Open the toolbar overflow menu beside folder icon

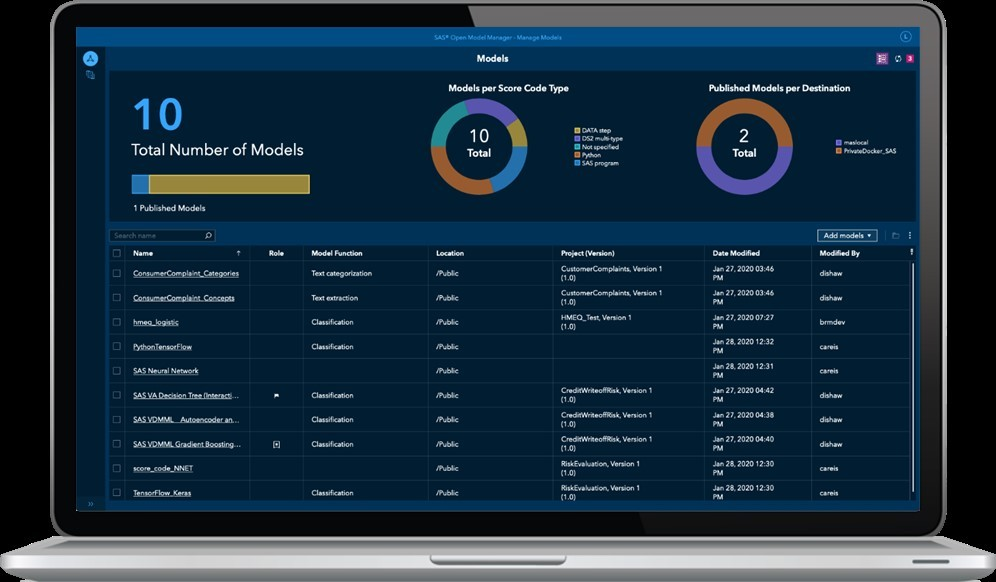pos(910,236)
